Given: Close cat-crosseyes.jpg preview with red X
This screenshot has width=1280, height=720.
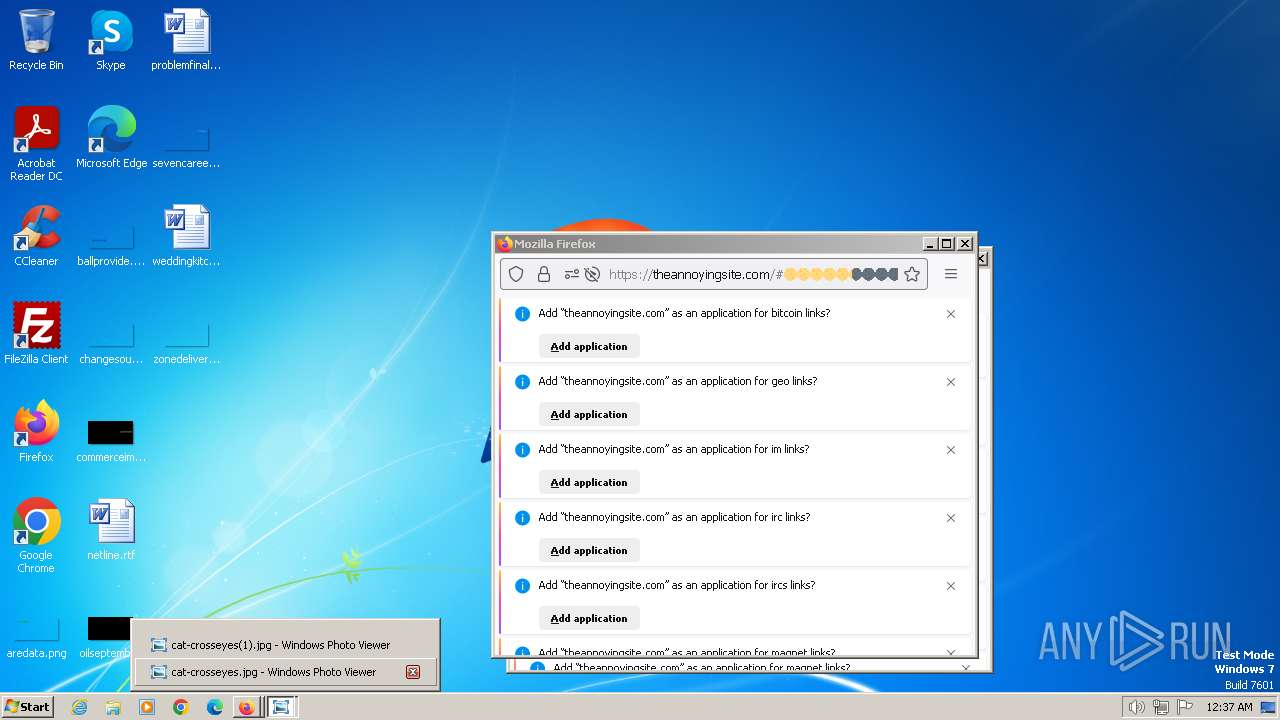Looking at the screenshot, I should coord(412,672).
